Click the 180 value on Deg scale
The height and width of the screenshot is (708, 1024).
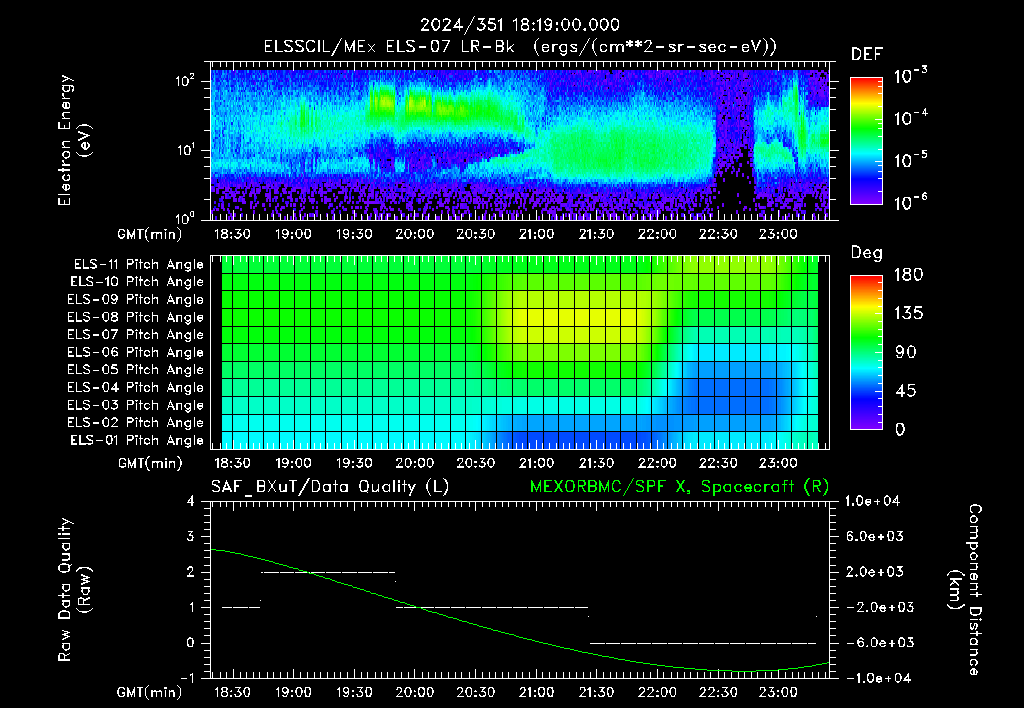[x=908, y=275]
